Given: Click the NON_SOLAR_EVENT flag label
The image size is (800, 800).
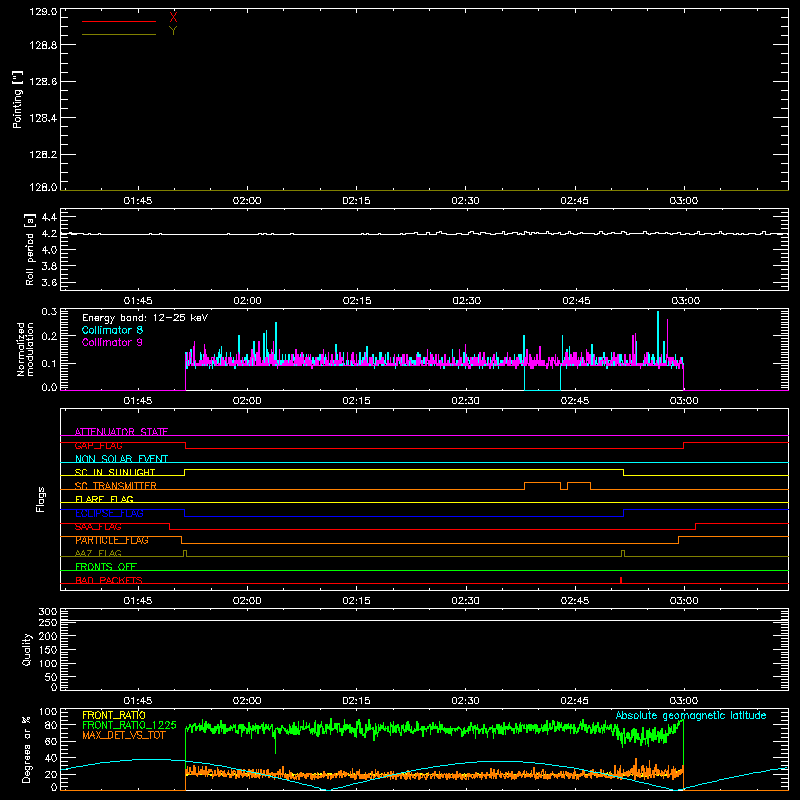Looking at the screenshot, I should [x=121, y=459].
